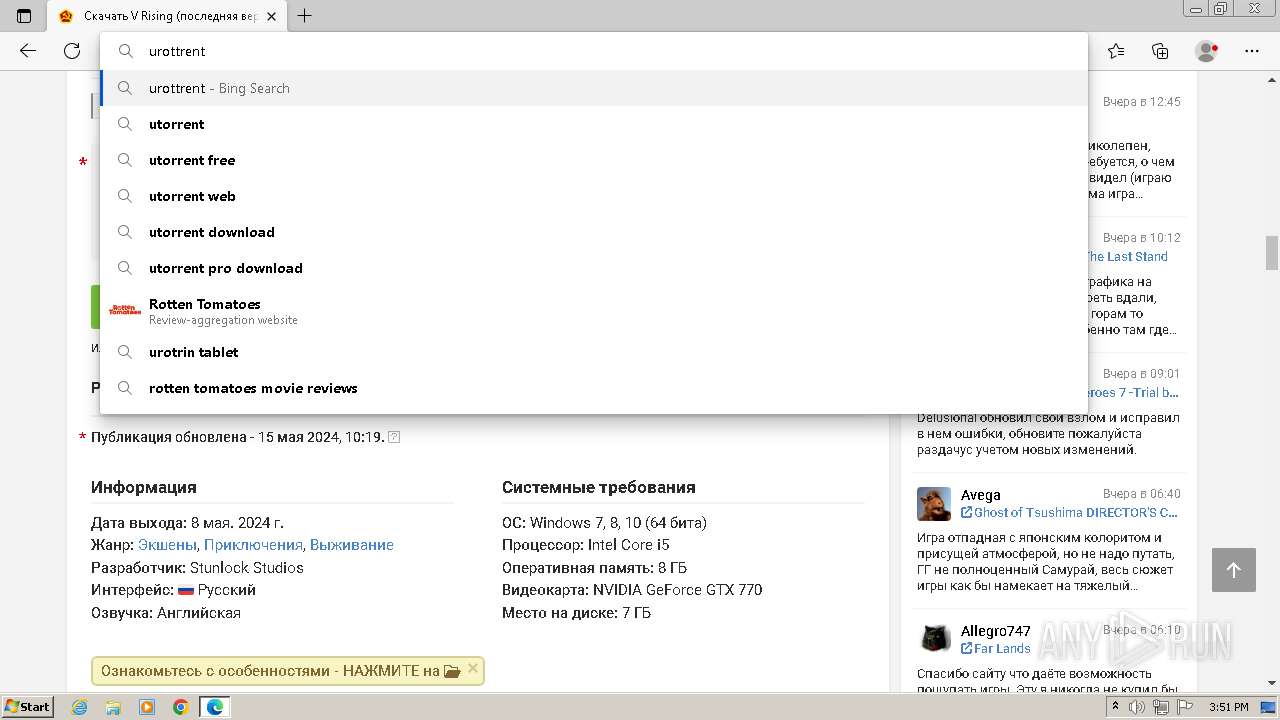Open the Favorites star icon
This screenshot has height=720, width=1280.
click(1116, 51)
